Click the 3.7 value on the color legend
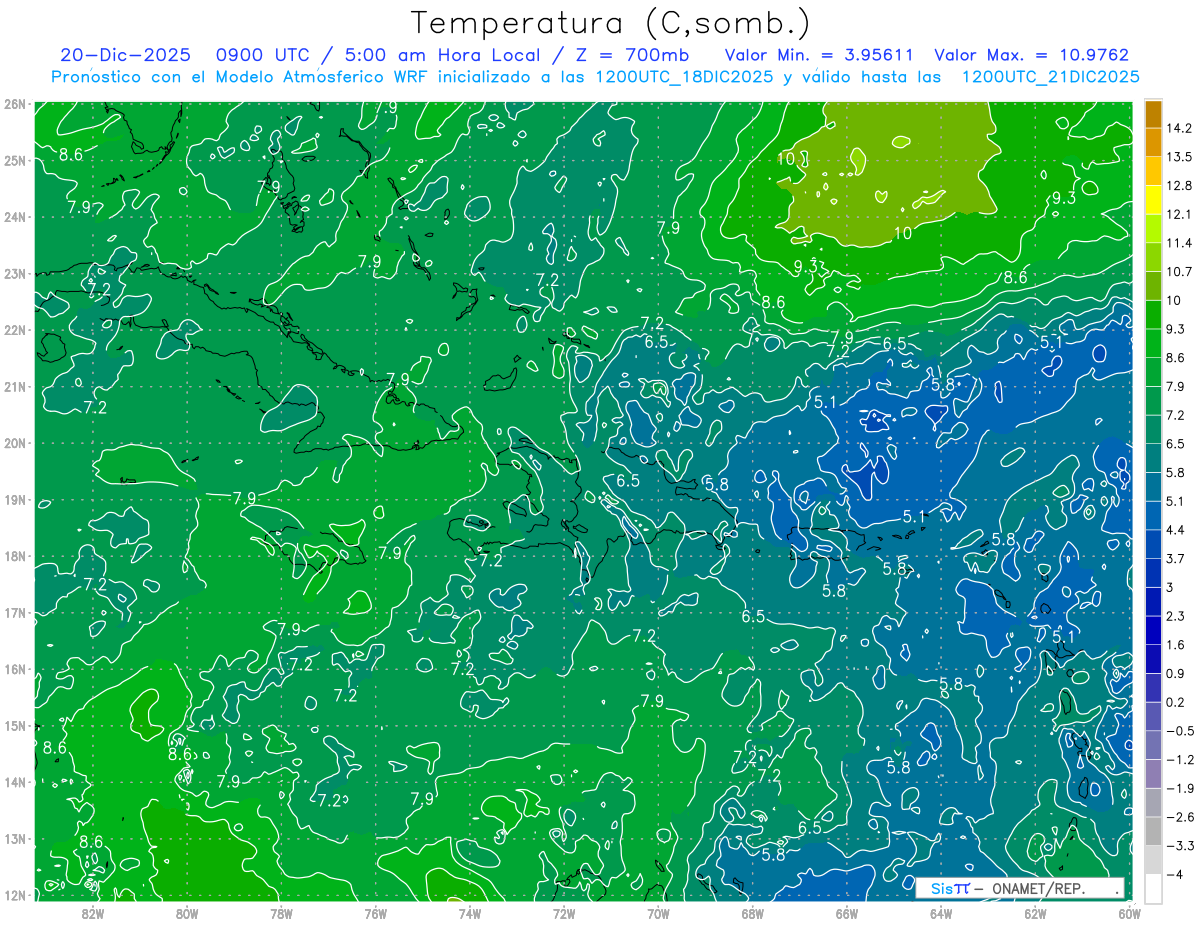This screenshot has width=1200, height=927. (1177, 559)
